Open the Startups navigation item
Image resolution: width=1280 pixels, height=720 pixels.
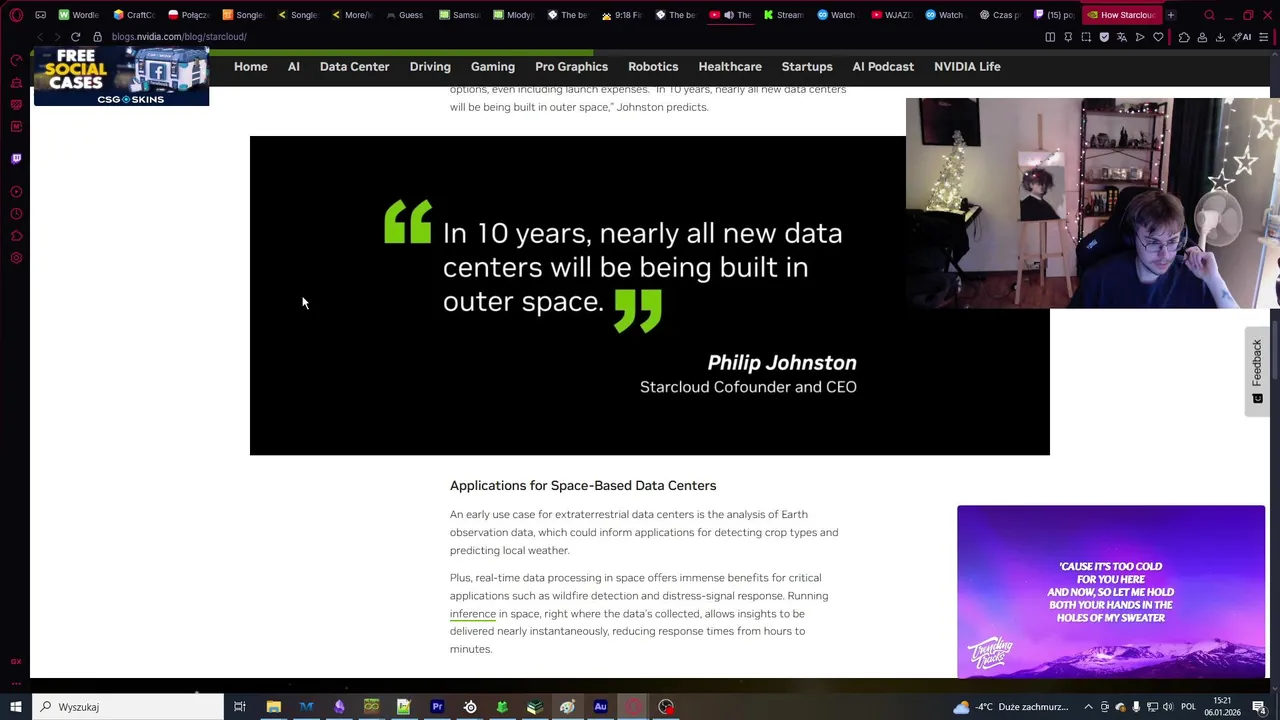[x=807, y=67]
